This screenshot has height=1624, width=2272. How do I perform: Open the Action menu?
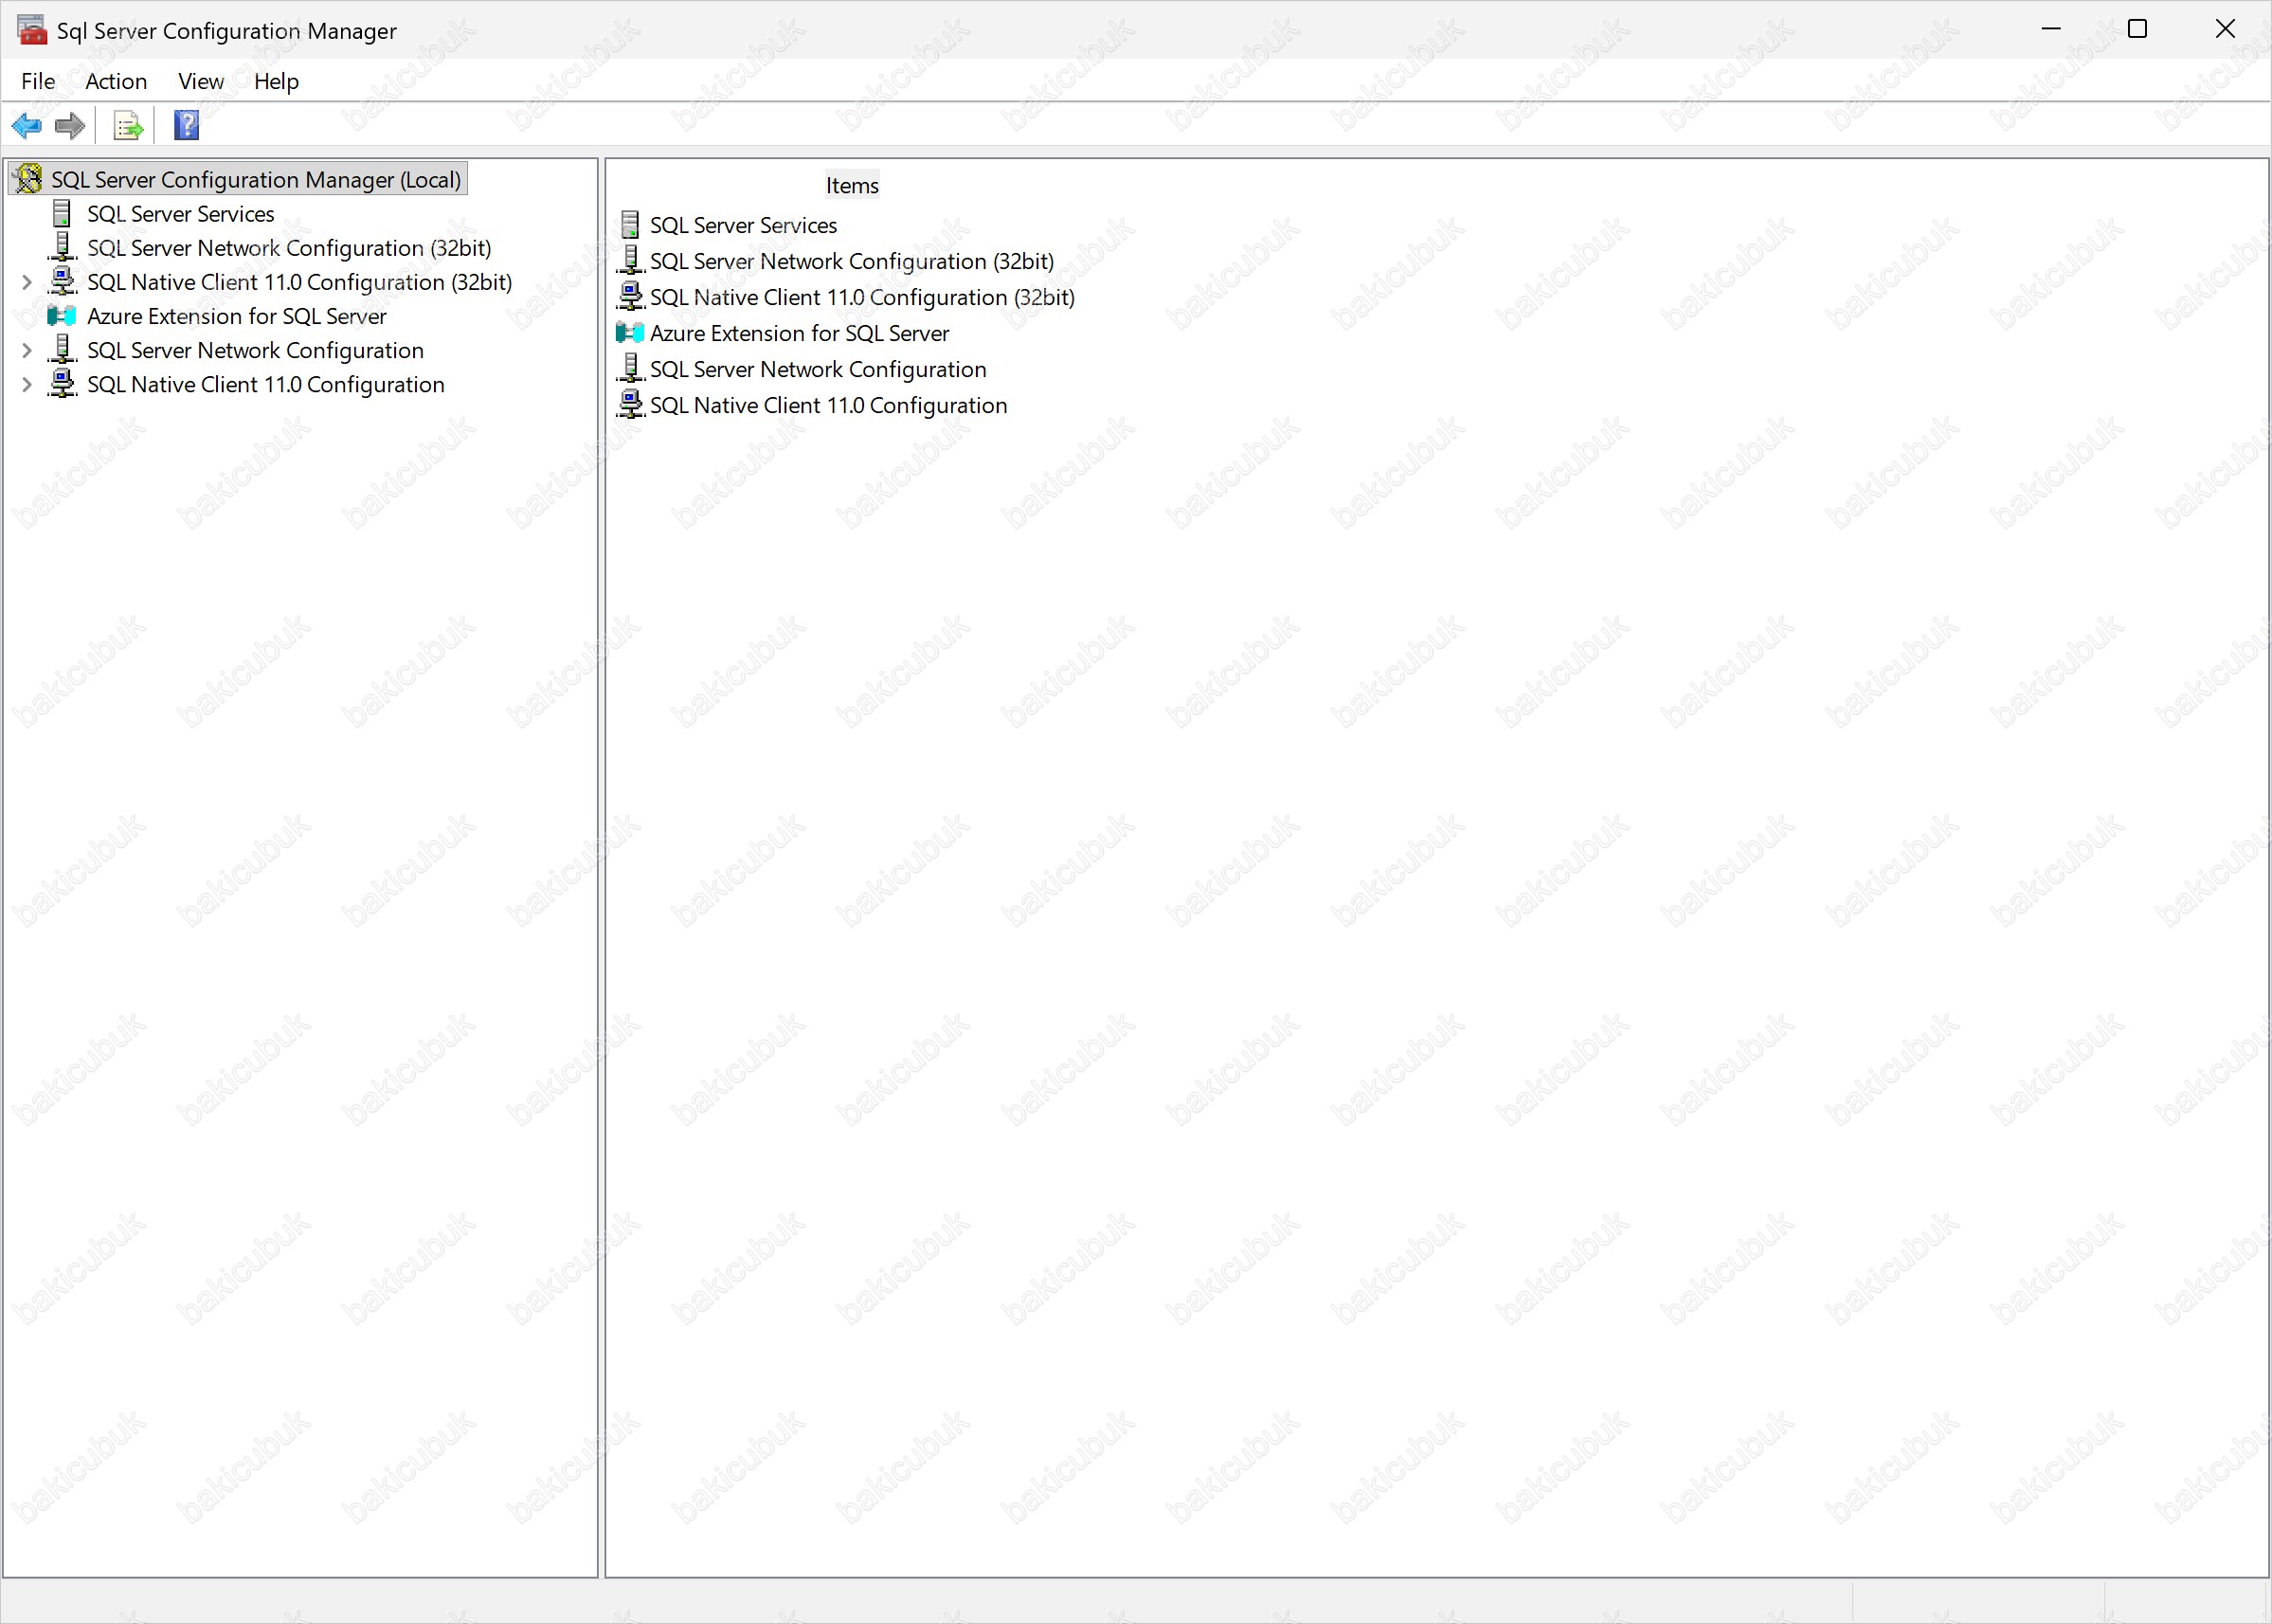[116, 81]
